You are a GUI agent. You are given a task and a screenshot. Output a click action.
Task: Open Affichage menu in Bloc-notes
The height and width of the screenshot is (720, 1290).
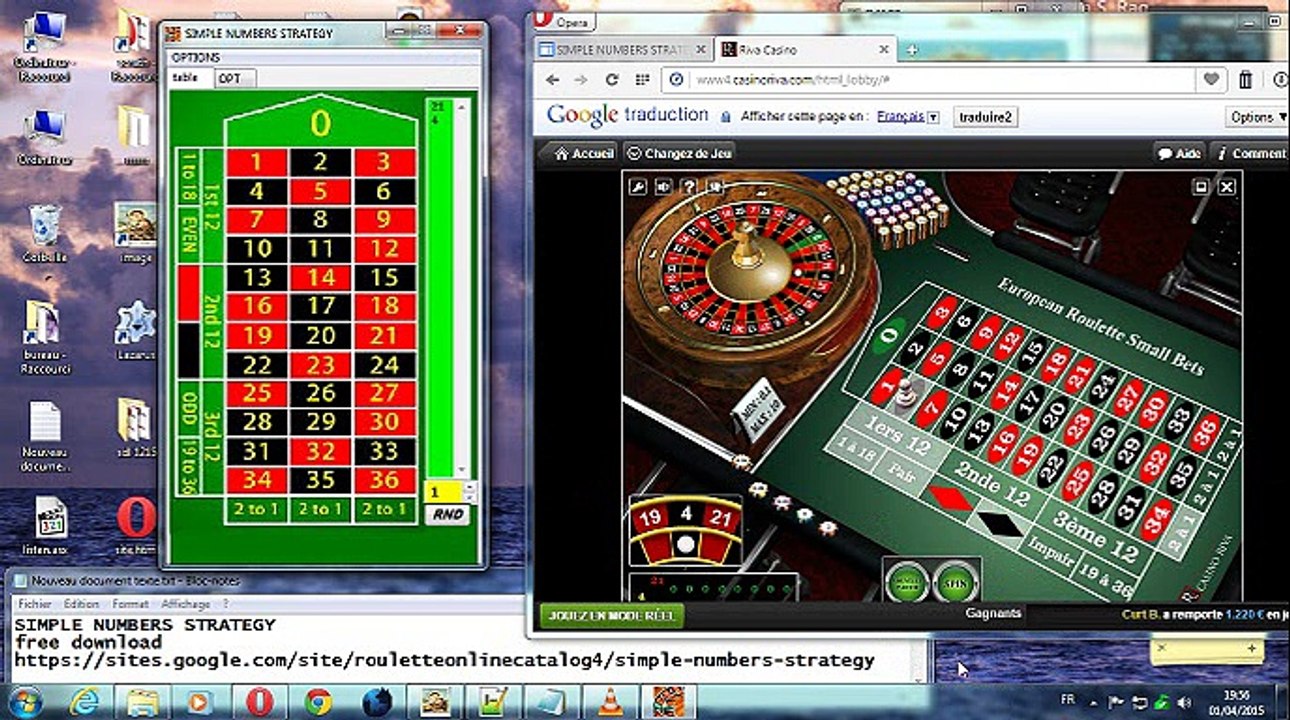[186, 604]
